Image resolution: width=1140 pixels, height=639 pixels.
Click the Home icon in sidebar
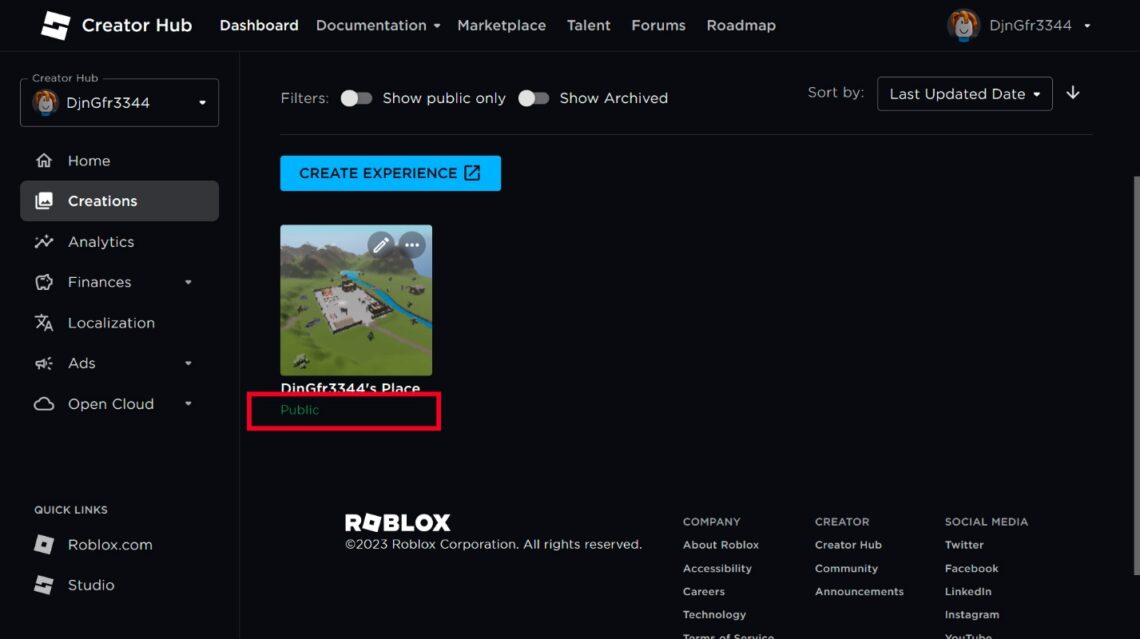44,160
